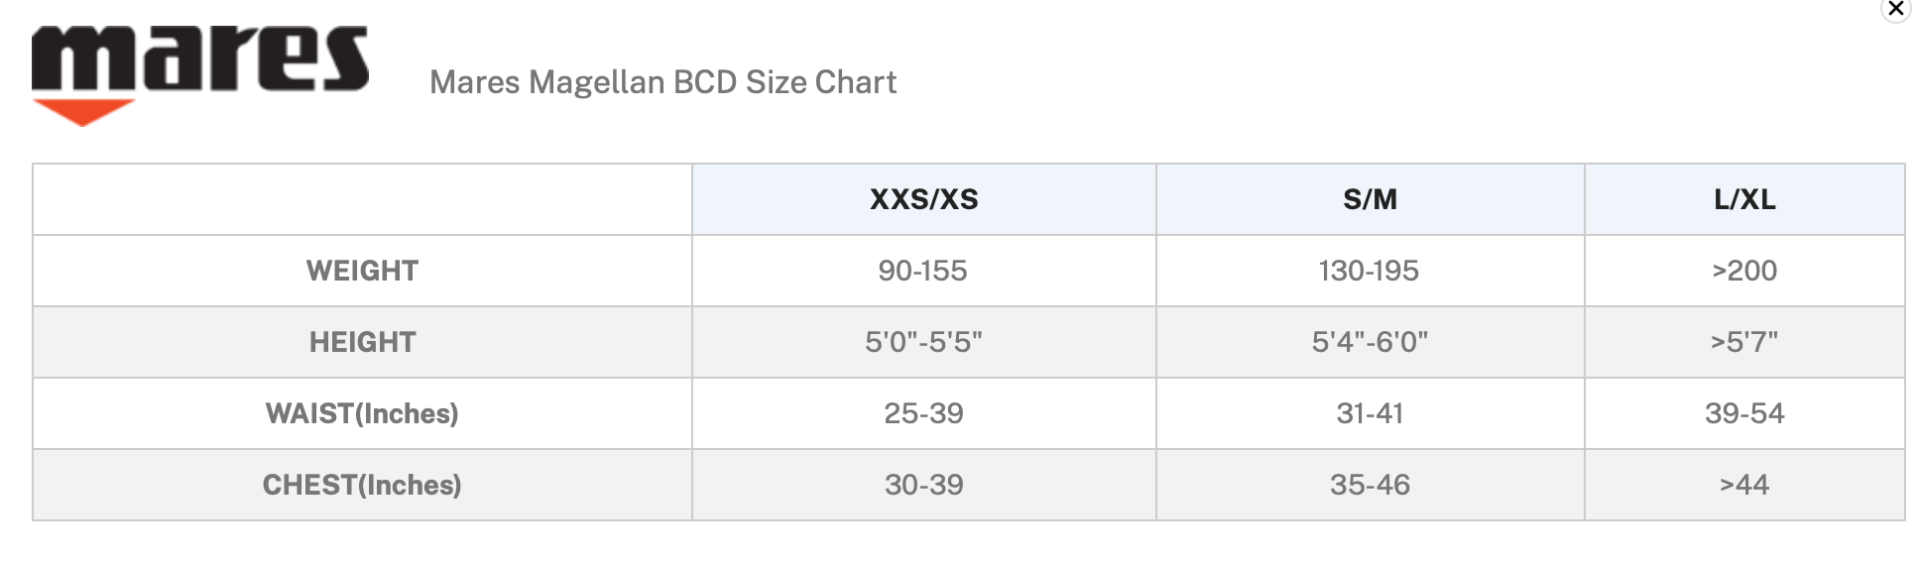The height and width of the screenshot is (565, 1920).
Task: Click the WEIGHT row label
Action: pos(362,271)
